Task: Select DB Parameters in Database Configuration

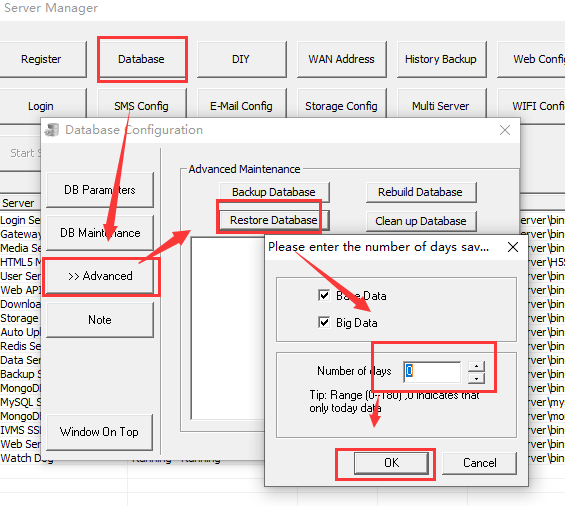Action: 100,190
